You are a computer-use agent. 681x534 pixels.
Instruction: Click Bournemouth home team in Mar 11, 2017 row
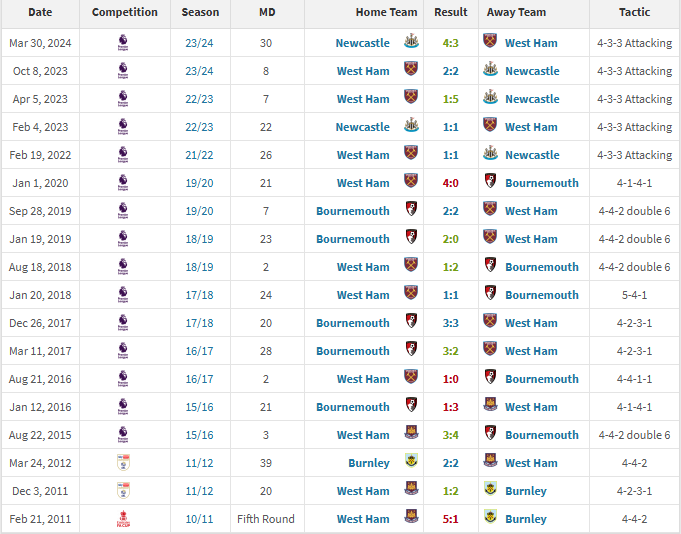[353, 350]
